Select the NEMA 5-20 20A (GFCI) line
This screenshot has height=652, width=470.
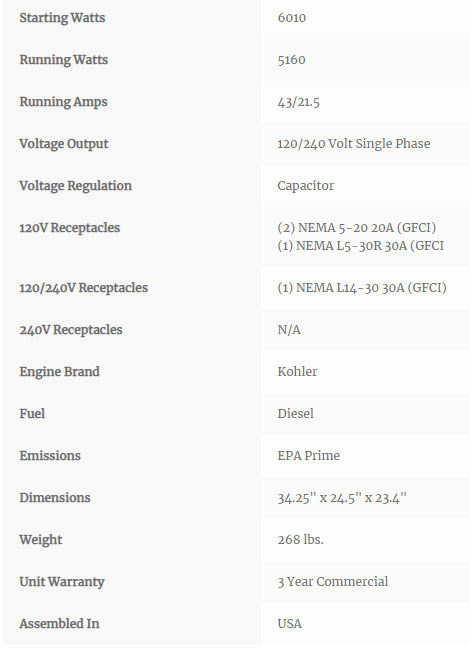tap(356, 228)
